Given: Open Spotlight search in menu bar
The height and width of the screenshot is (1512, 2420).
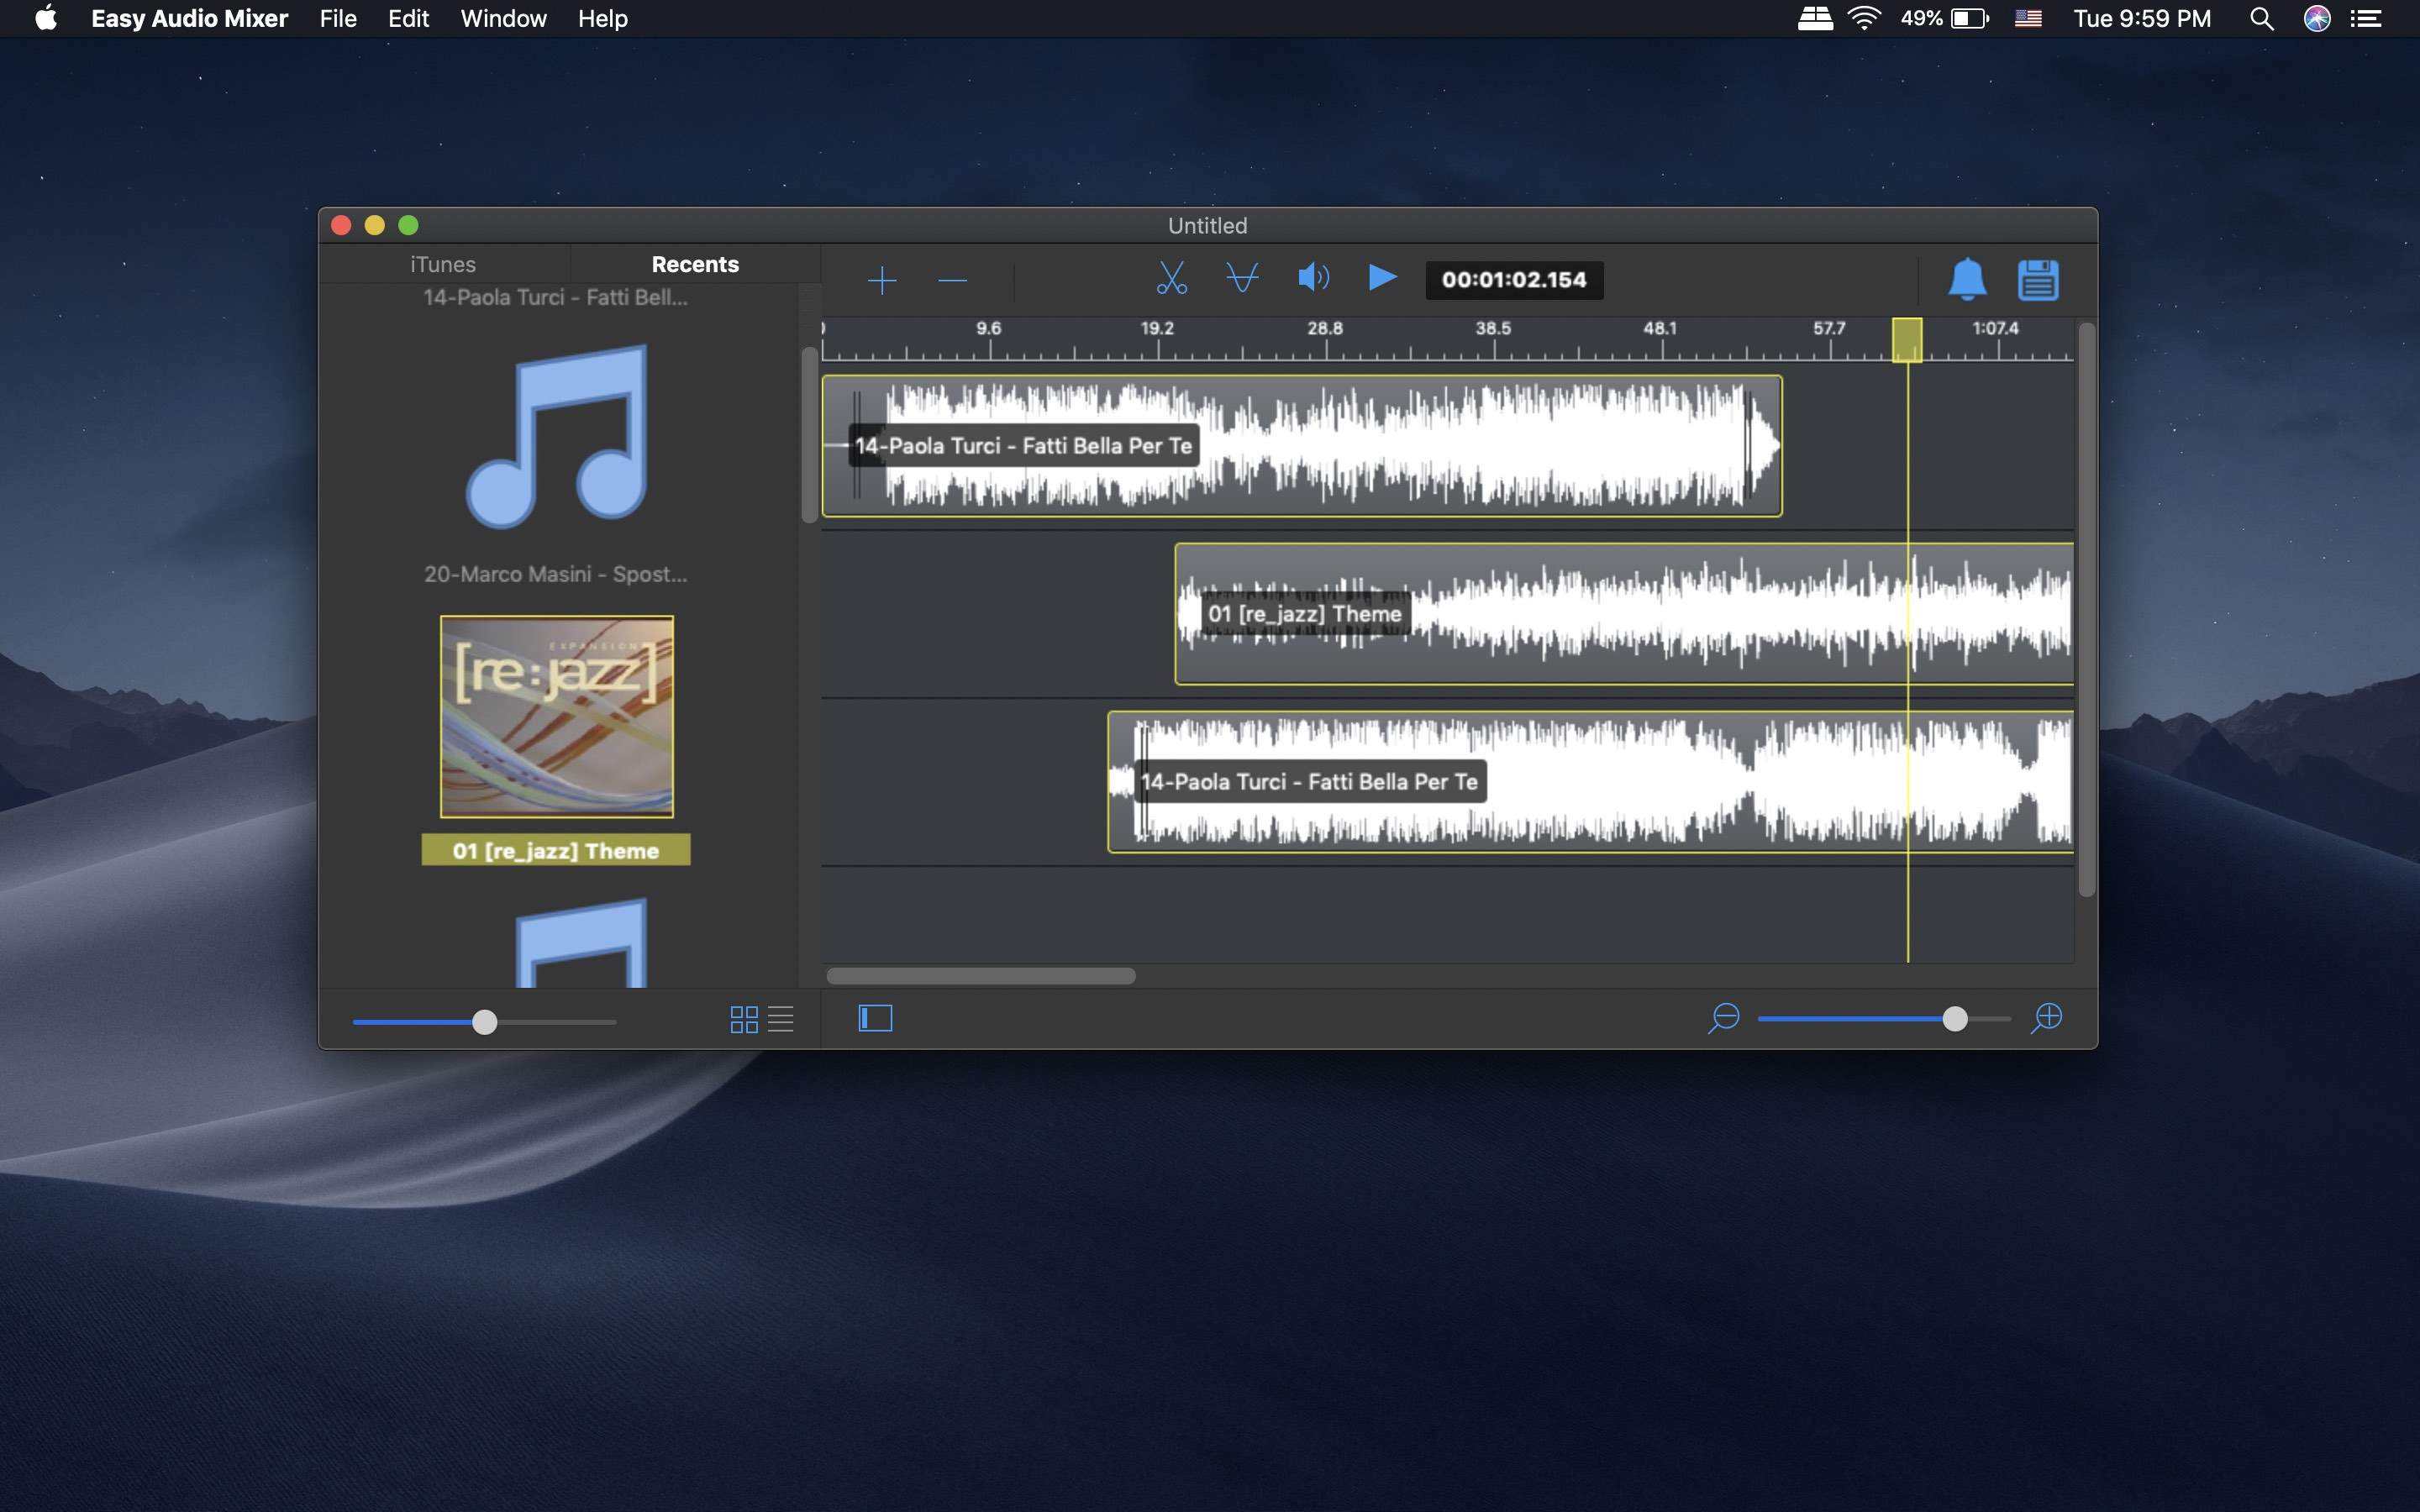Looking at the screenshot, I should [x=2261, y=18].
